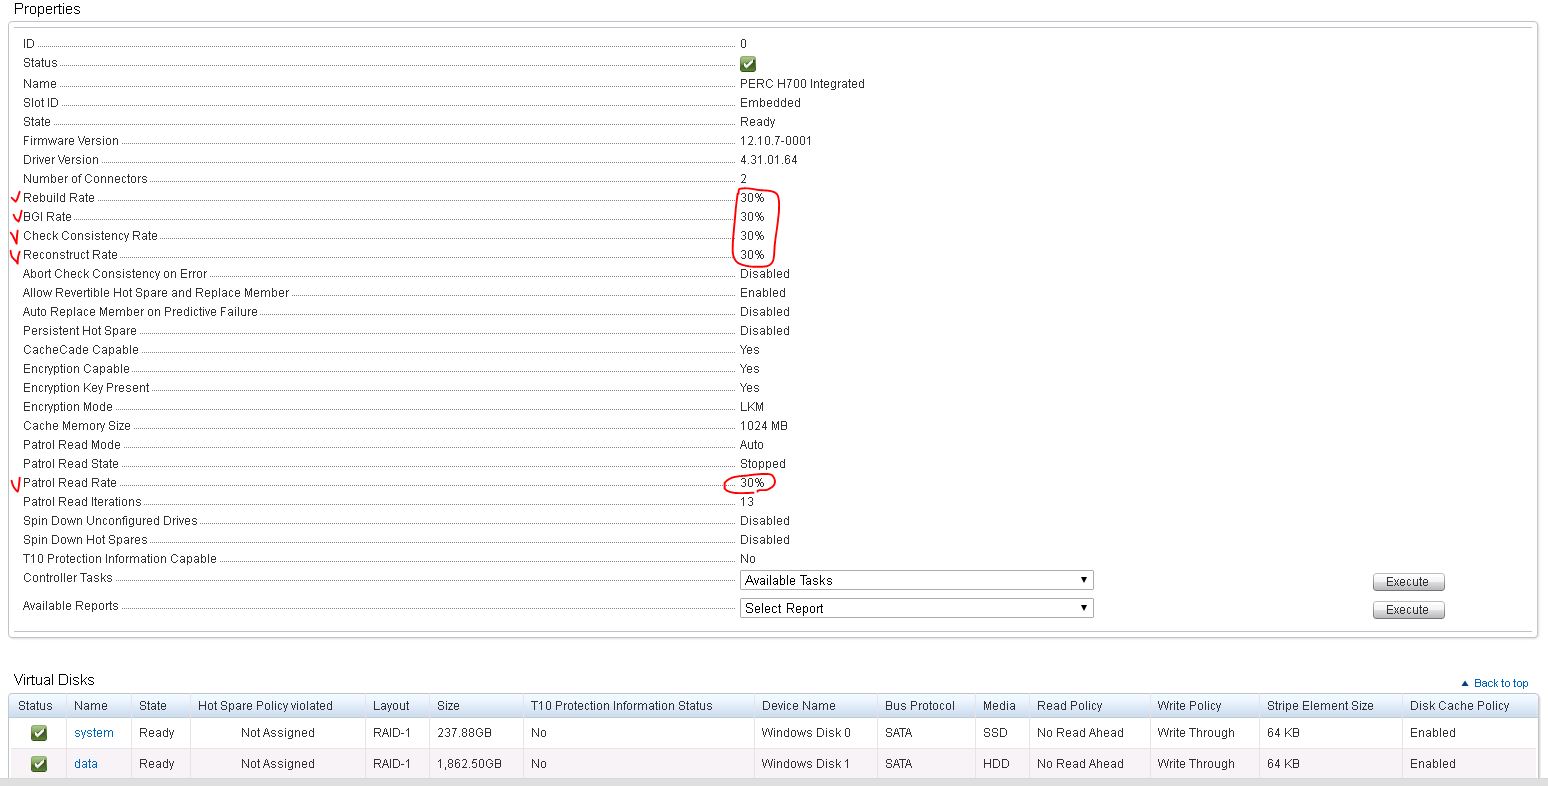1548x786 pixels.
Task: Sort by Disk Cache Policy column
Action: tap(1459, 706)
